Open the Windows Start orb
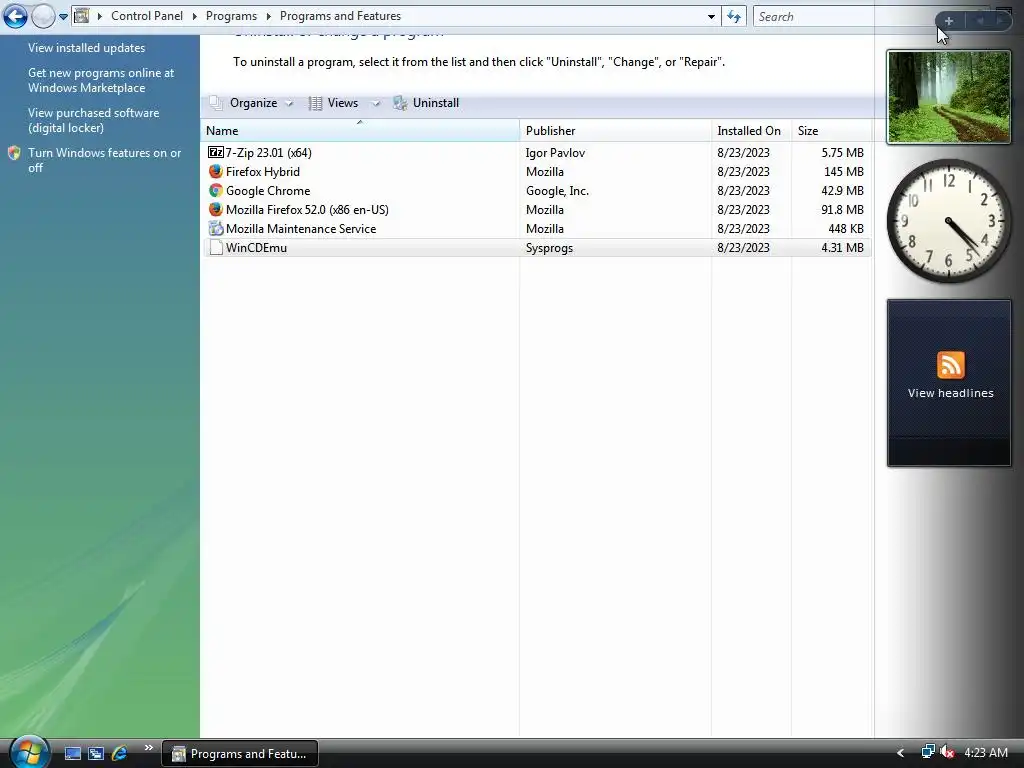 tap(29, 752)
